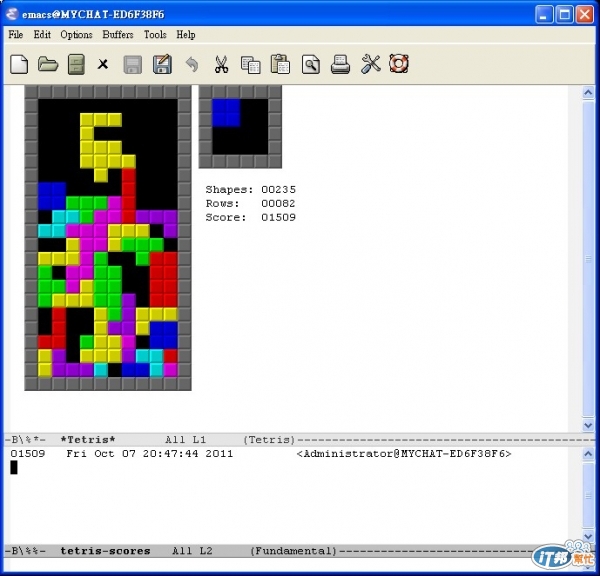Open Help with the lifebuoy icon
Screen dimensions: 600x576
coord(399,64)
